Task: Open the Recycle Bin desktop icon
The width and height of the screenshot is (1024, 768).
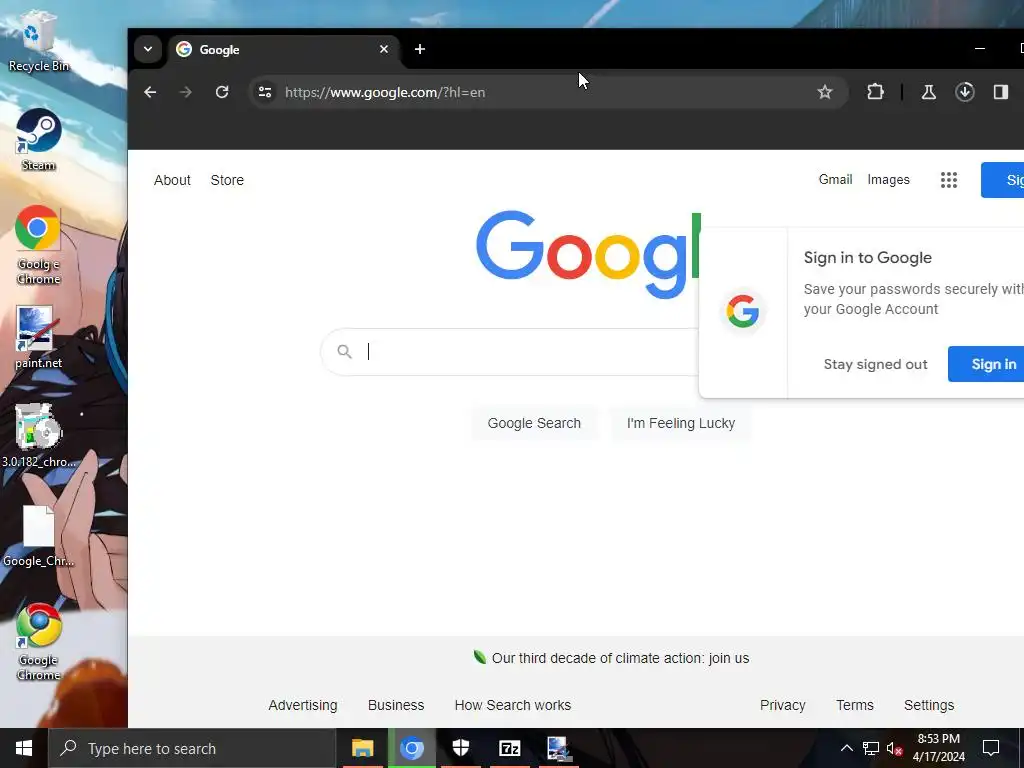Action: pos(38,40)
